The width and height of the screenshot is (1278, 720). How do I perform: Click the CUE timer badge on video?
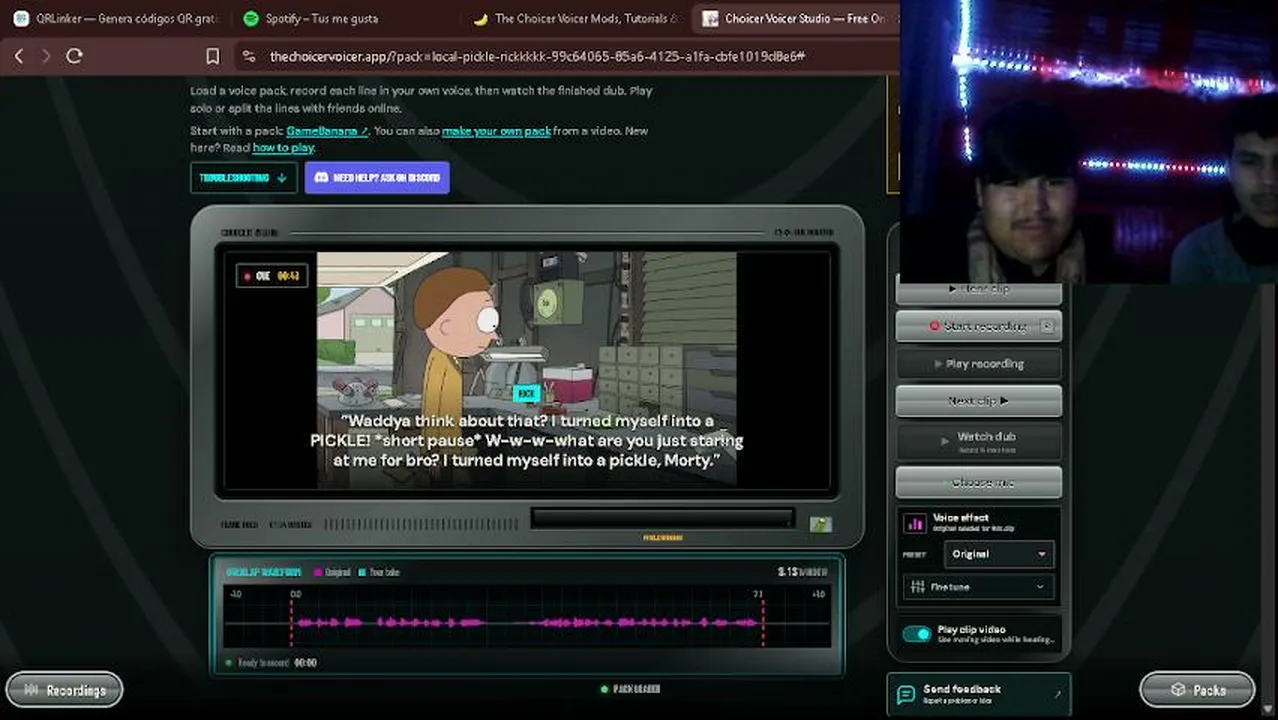point(271,276)
